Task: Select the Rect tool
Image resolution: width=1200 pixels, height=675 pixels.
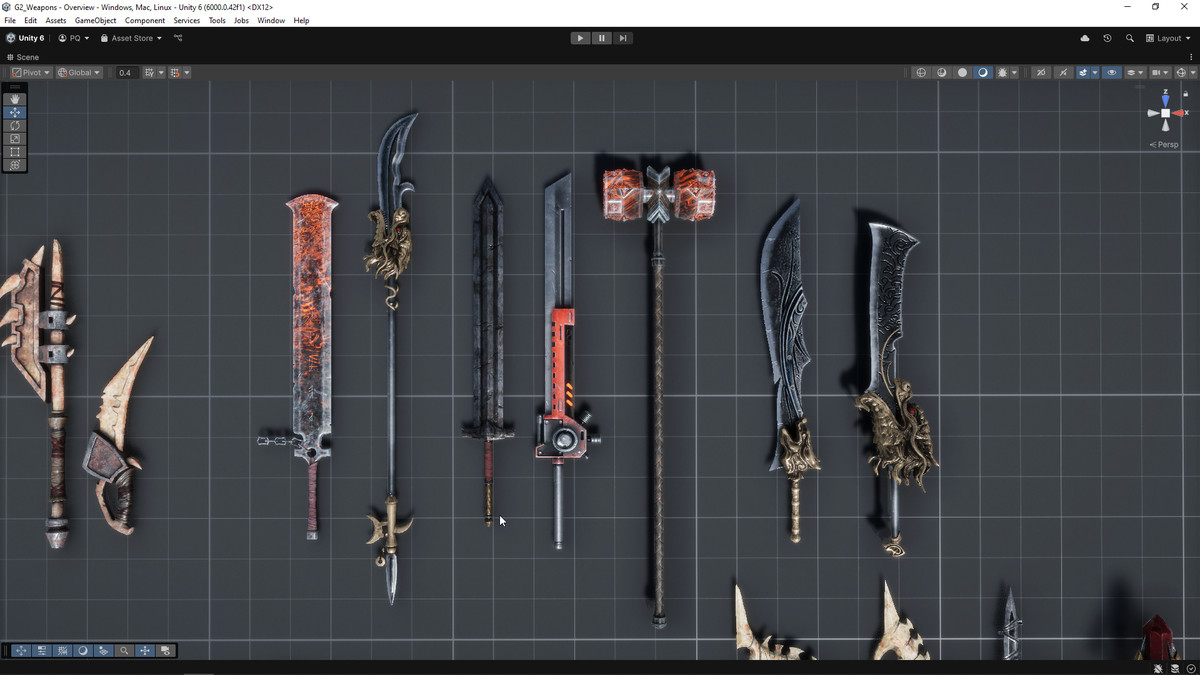Action: [x=15, y=151]
